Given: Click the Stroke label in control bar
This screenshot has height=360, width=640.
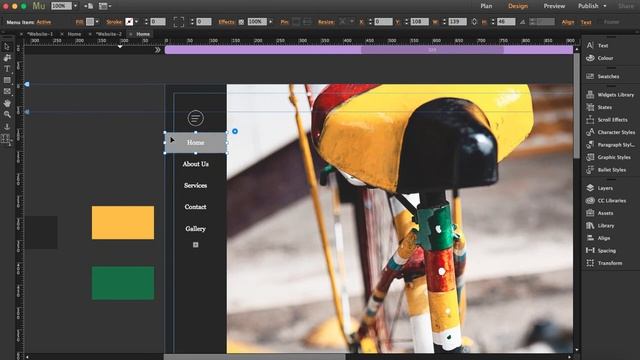Looking at the screenshot, I should tap(114, 22).
